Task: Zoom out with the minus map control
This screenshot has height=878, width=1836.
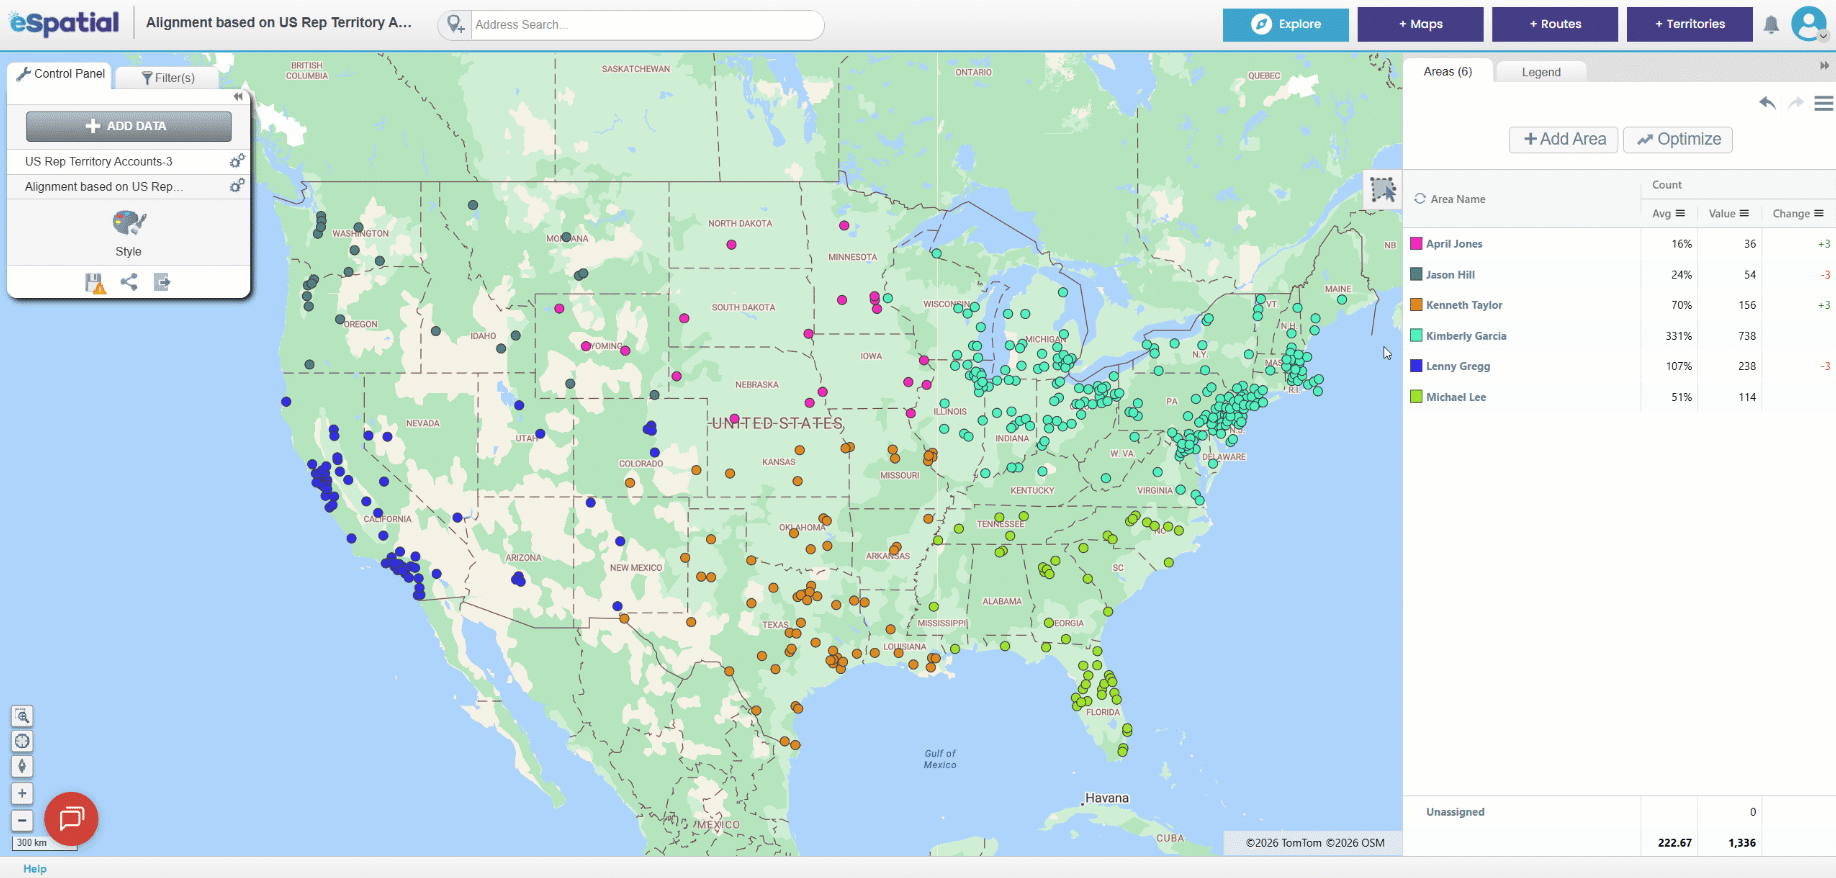Action: [22, 820]
